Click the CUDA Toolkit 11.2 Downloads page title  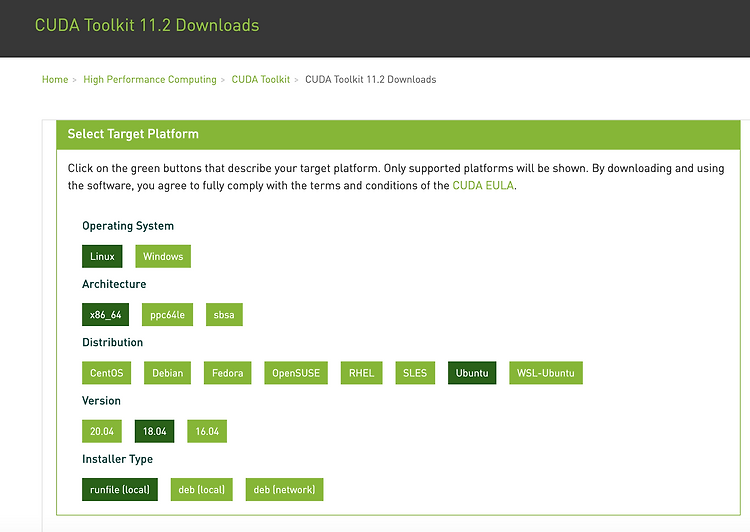pyautogui.click(x=147, y=25)
